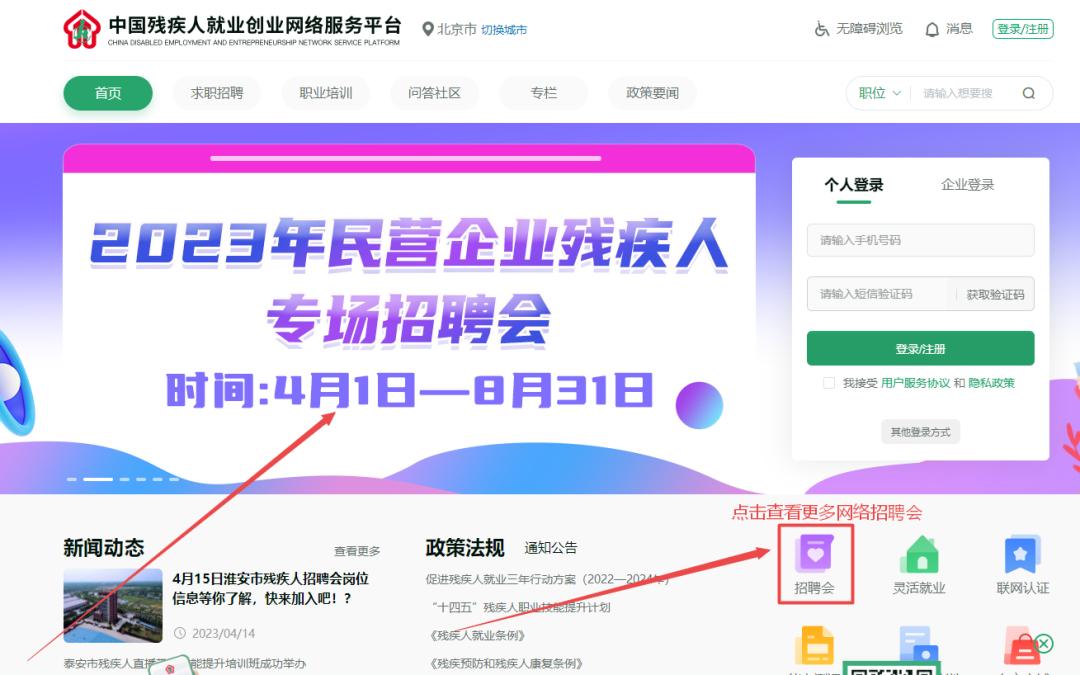Open the 职位 search category dropdown
The height and width of the screenshot is (675, 1080).
pos(878,92)
